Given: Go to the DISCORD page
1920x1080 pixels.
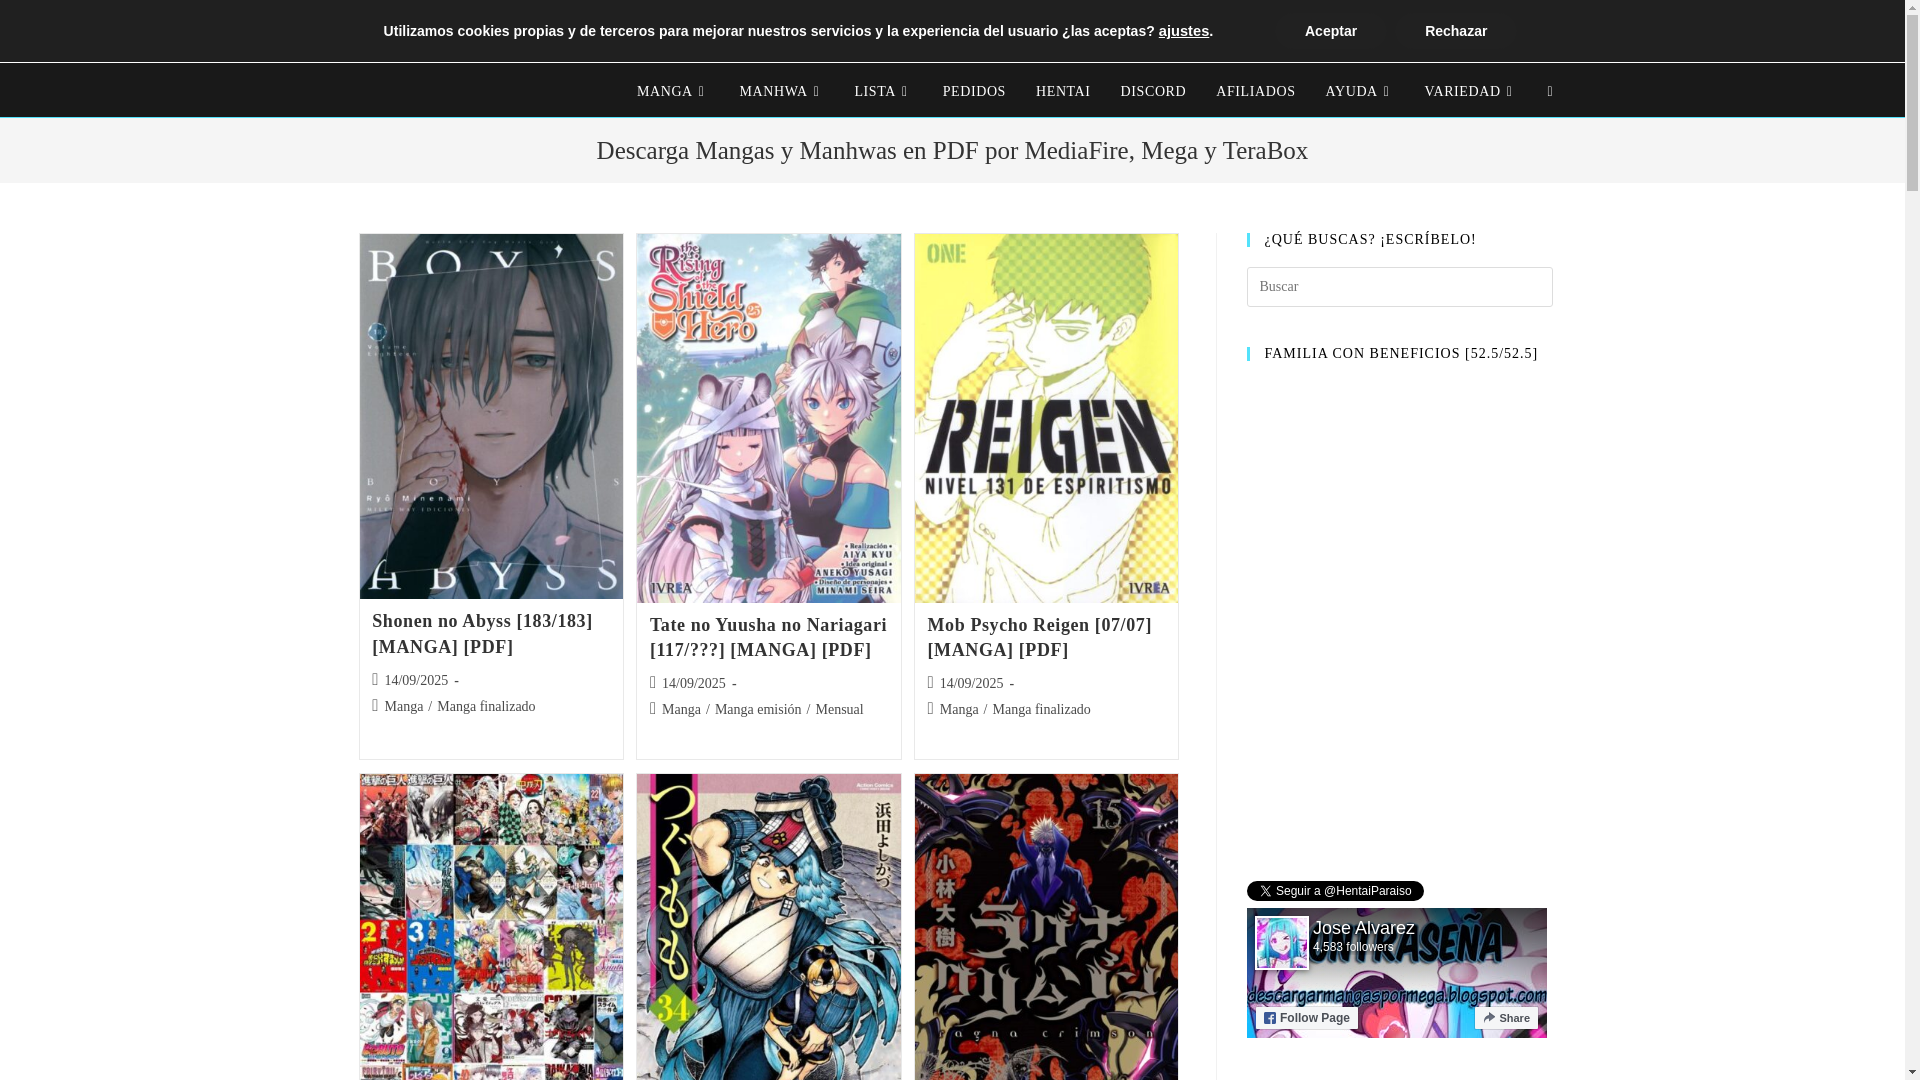Looking at the screenshot, I should tap(1153, 91).
